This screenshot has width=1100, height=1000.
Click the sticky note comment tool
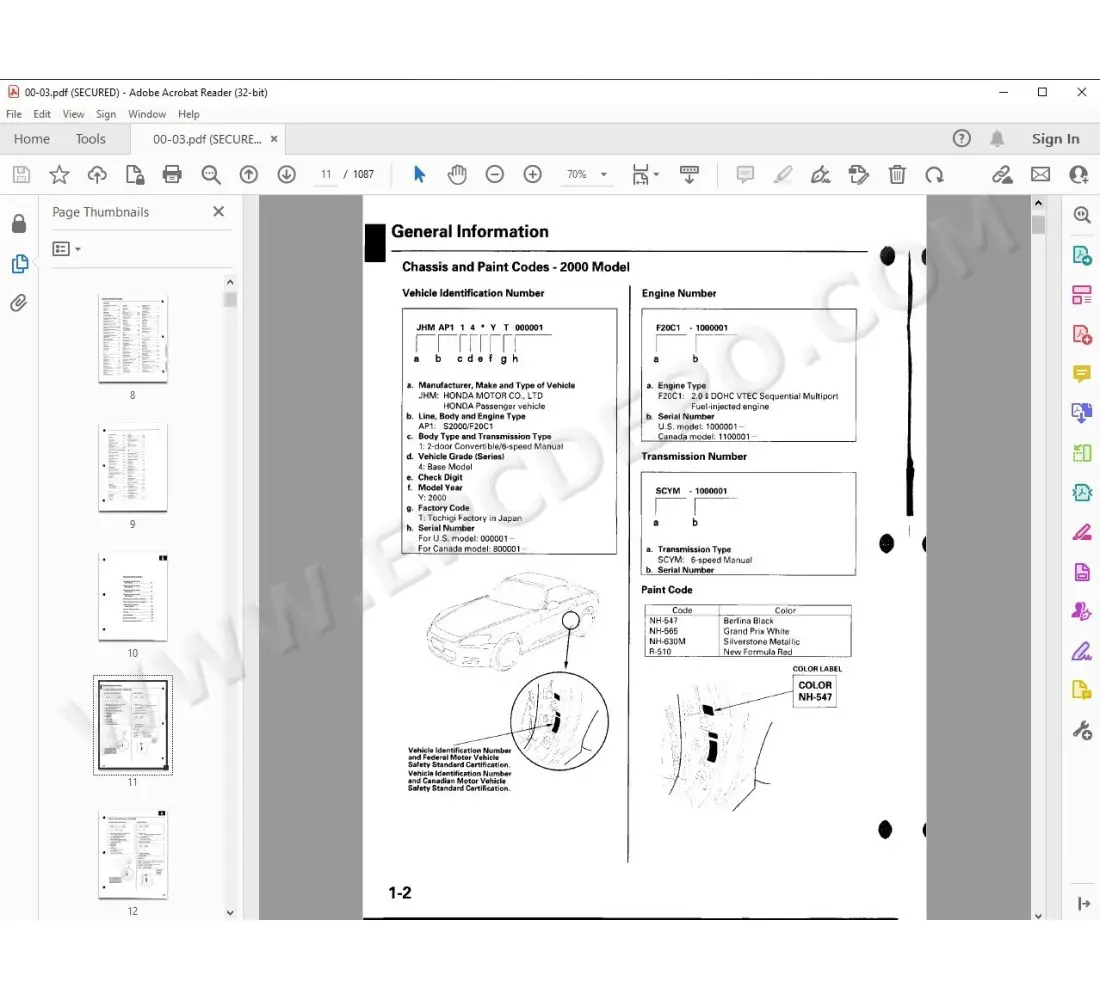pyautogui.click(x=744, y=174)
